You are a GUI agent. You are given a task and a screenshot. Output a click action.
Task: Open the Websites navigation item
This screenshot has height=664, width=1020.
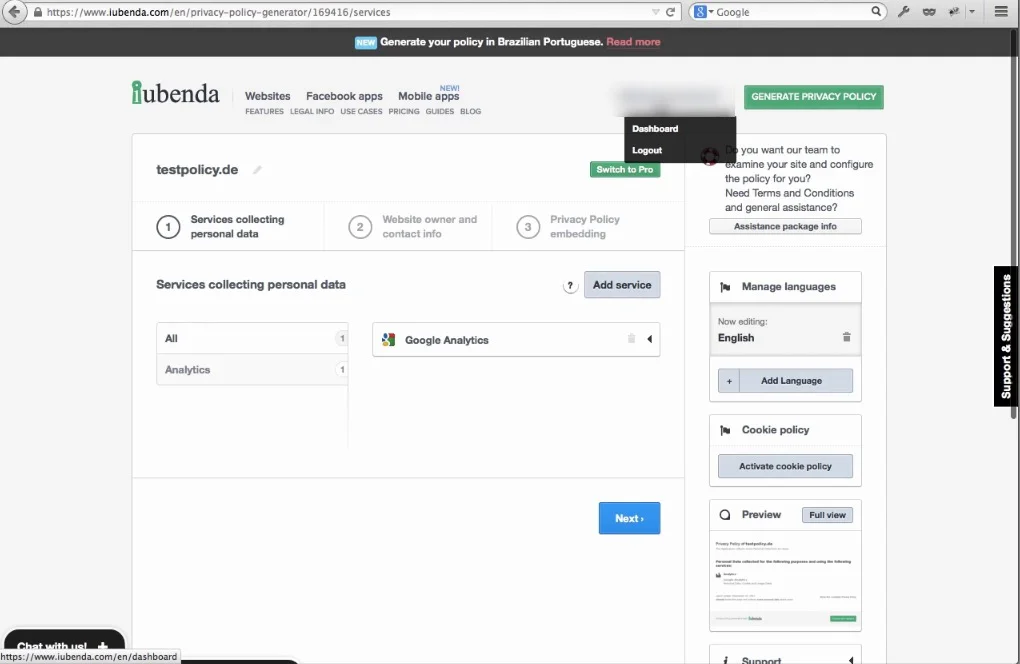tap(267, 96)
